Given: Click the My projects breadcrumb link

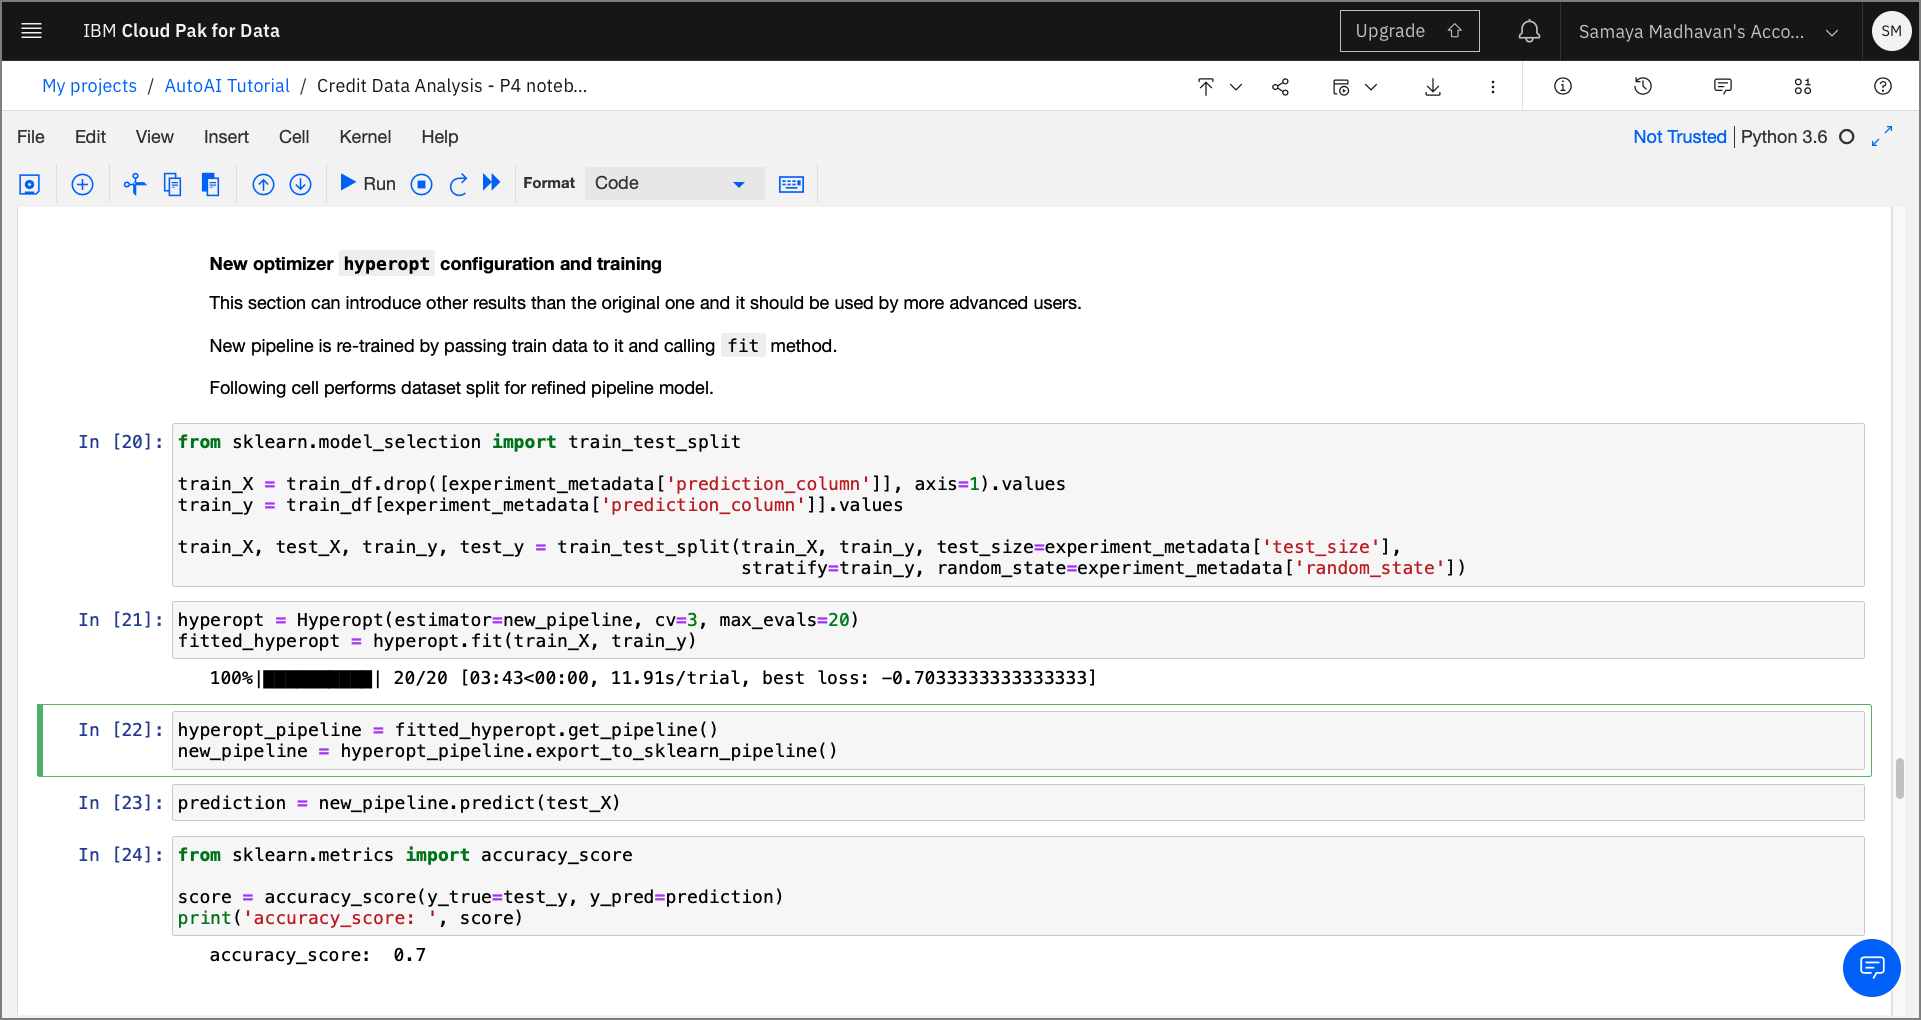Looking at the screenshot, I should pos(89,85).
